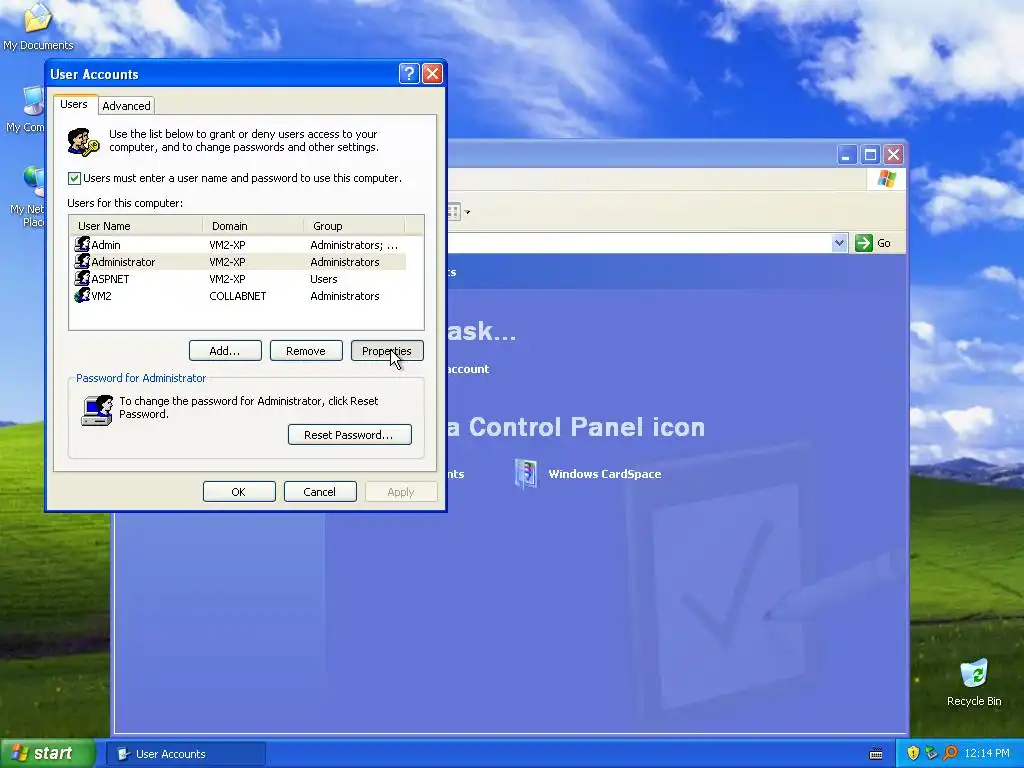This screenshot has width=1024, height=768.
Task: Click Reset Password... button
Action: click(x=349, y=435)
